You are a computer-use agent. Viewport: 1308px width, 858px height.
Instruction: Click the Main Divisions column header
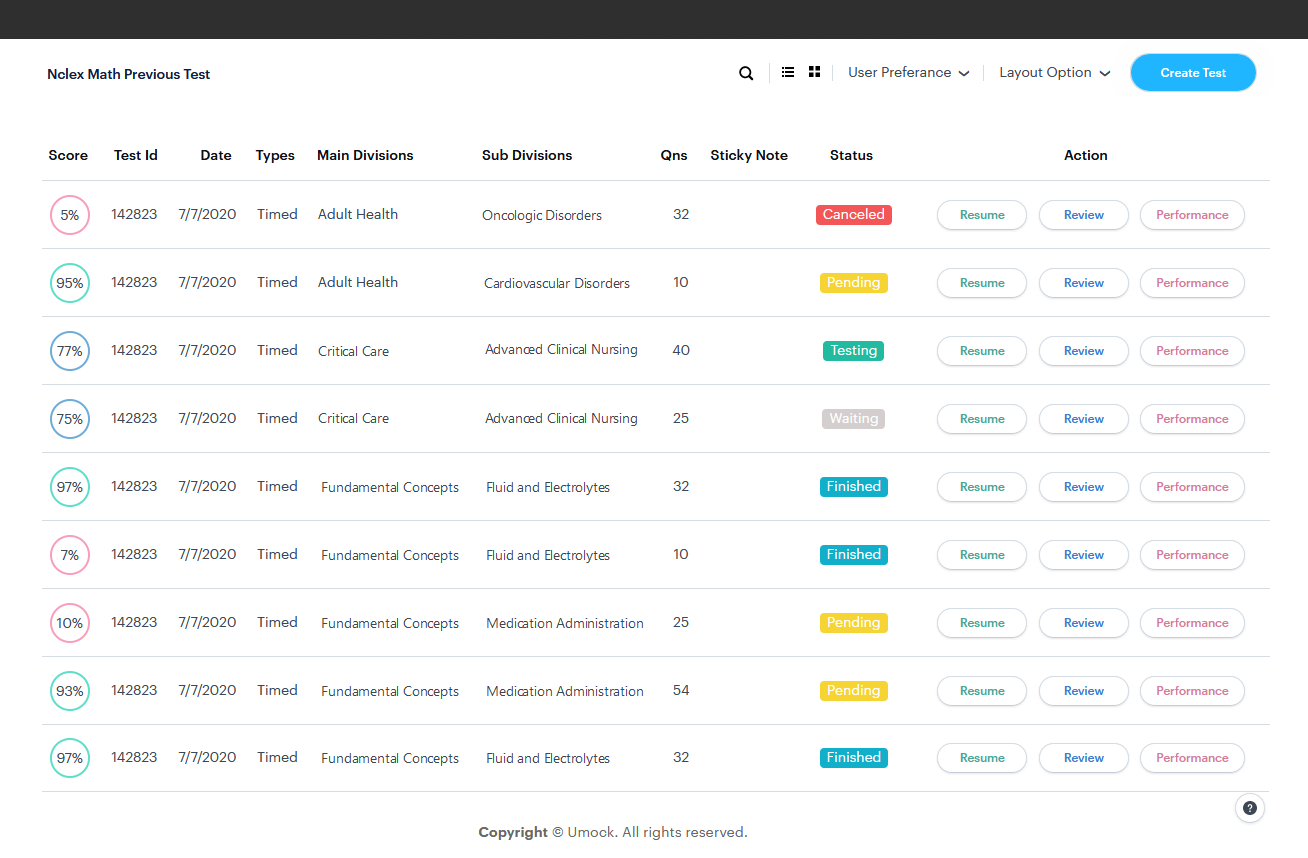[365, 155]
